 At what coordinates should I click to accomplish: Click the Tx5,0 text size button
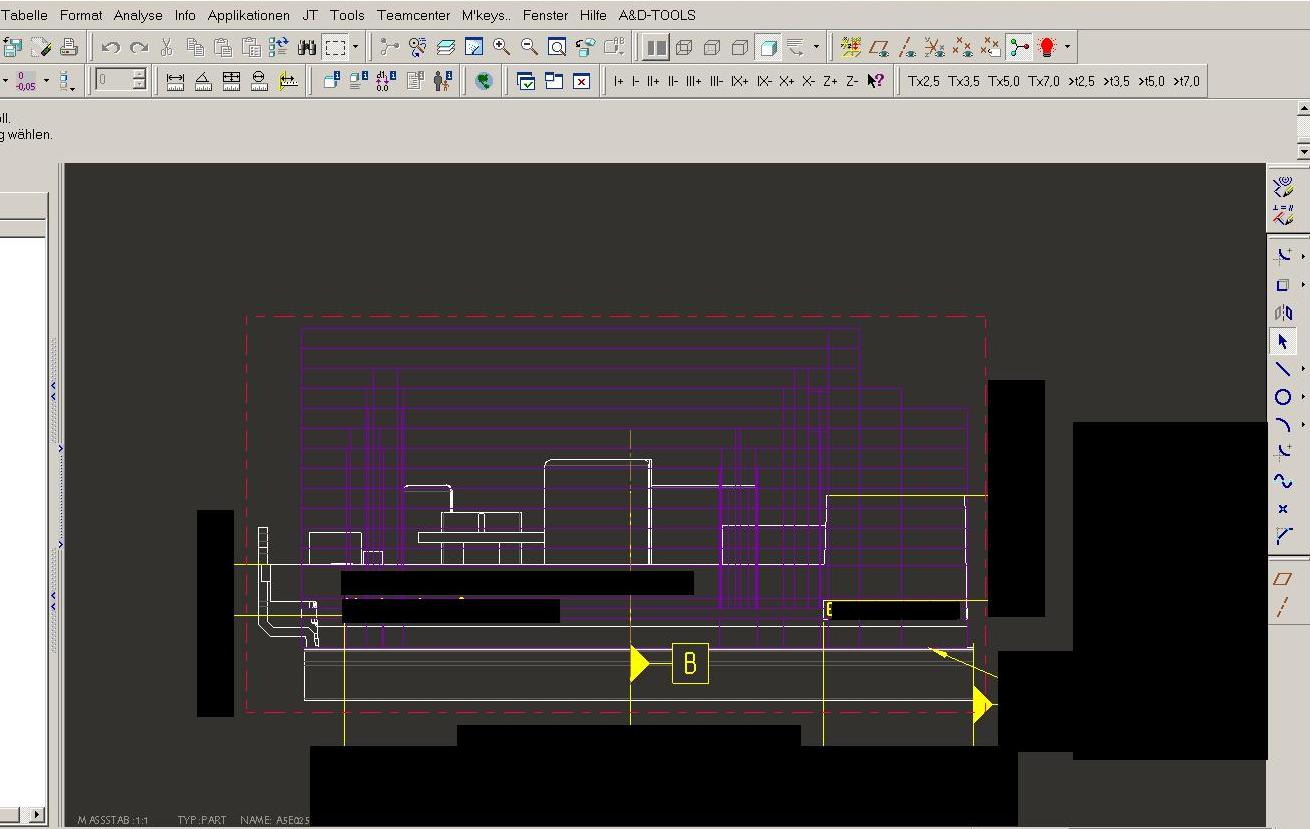pyautogui.click(x=1003, y=81)
